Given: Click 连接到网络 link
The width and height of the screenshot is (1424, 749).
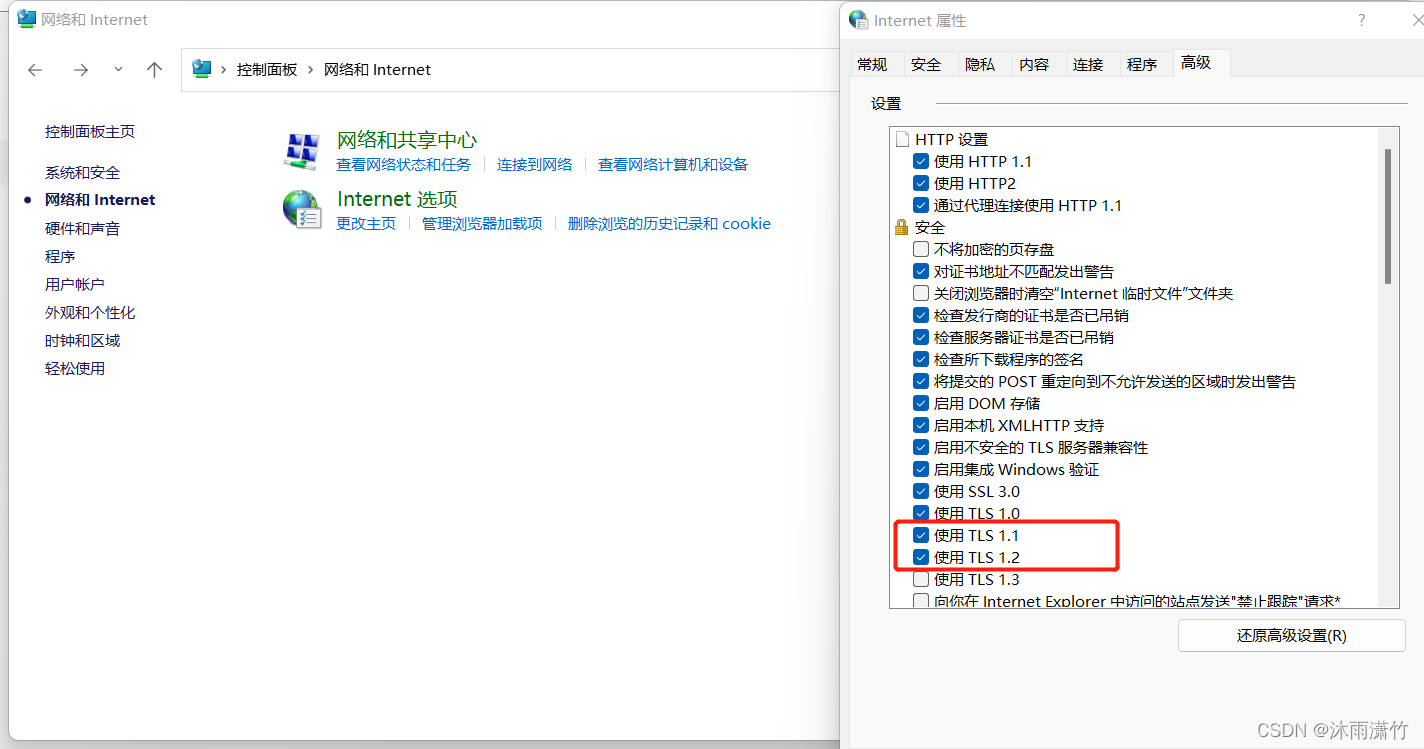Looking at the screenshot, I should tap(535, 164).
